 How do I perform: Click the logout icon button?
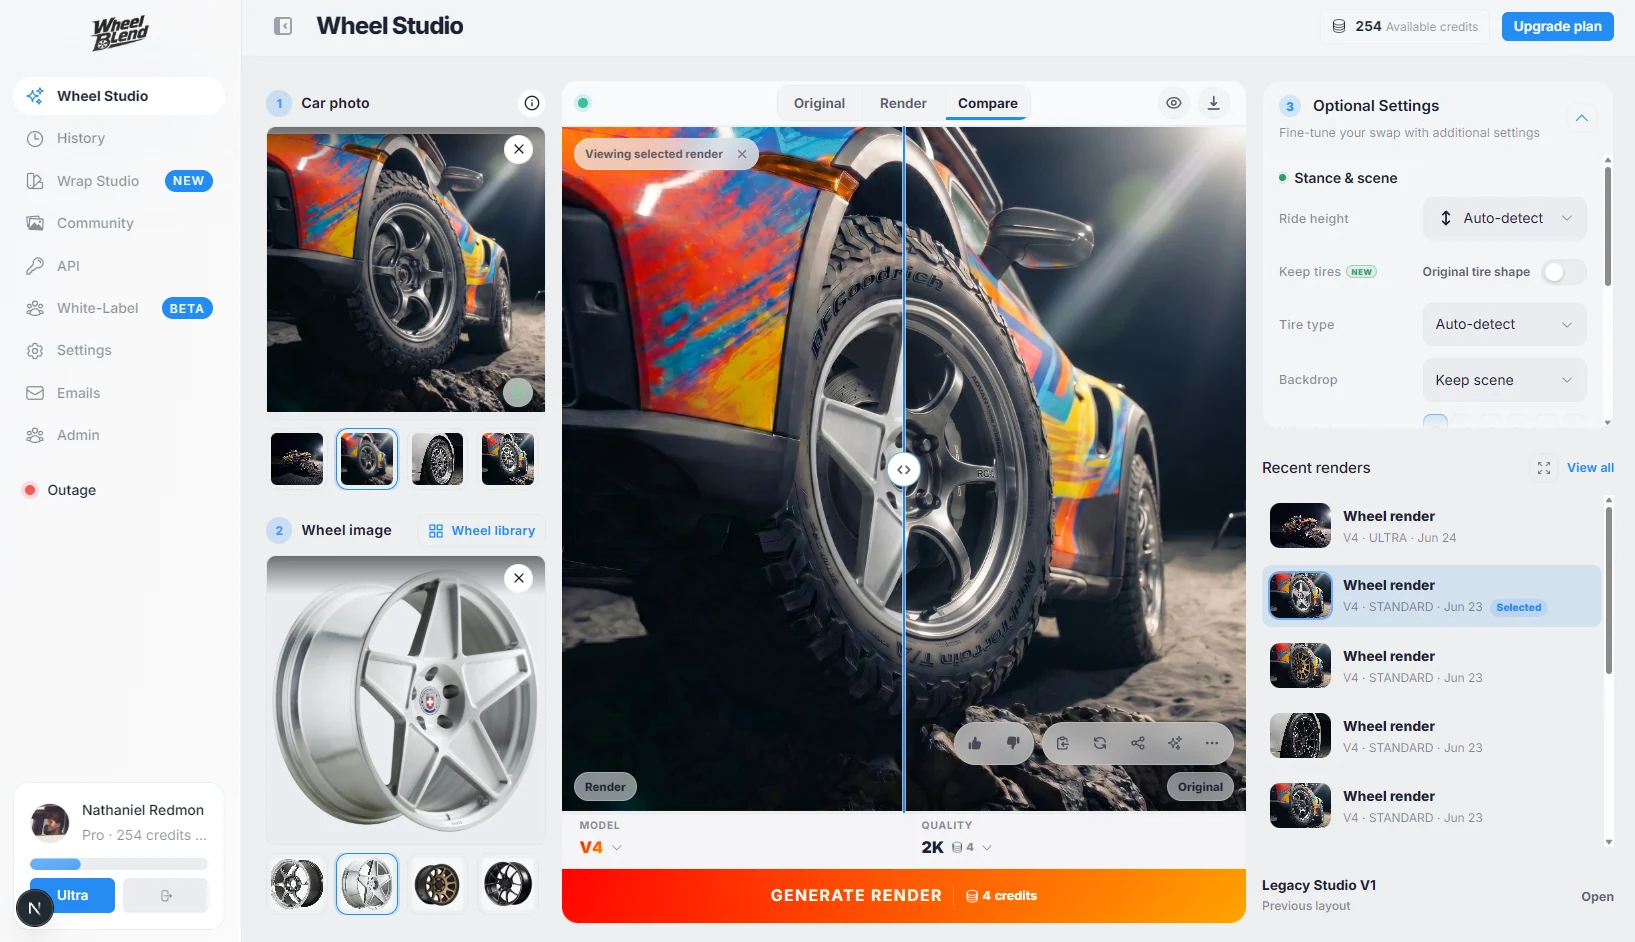click(x=166, y=895)
